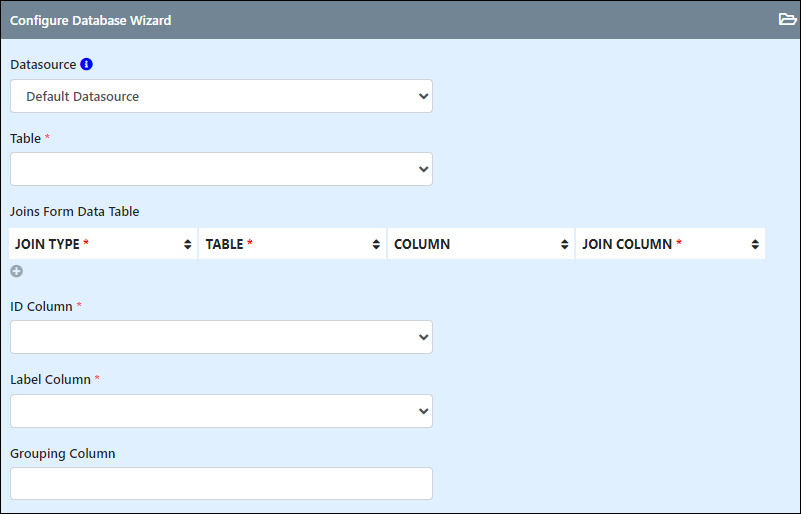Image resolution: width=801 pixels, height=514 pixels.
Task: Add a join row with plus icon
Action: [16, 271]
